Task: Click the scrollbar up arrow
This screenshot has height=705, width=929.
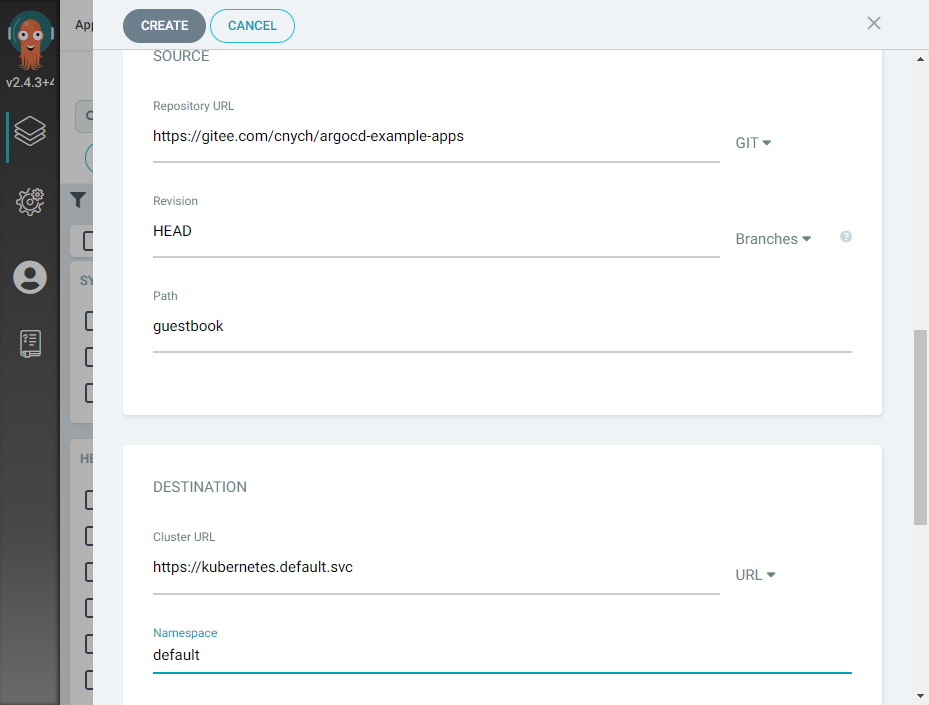Action: tap(920, 59)
